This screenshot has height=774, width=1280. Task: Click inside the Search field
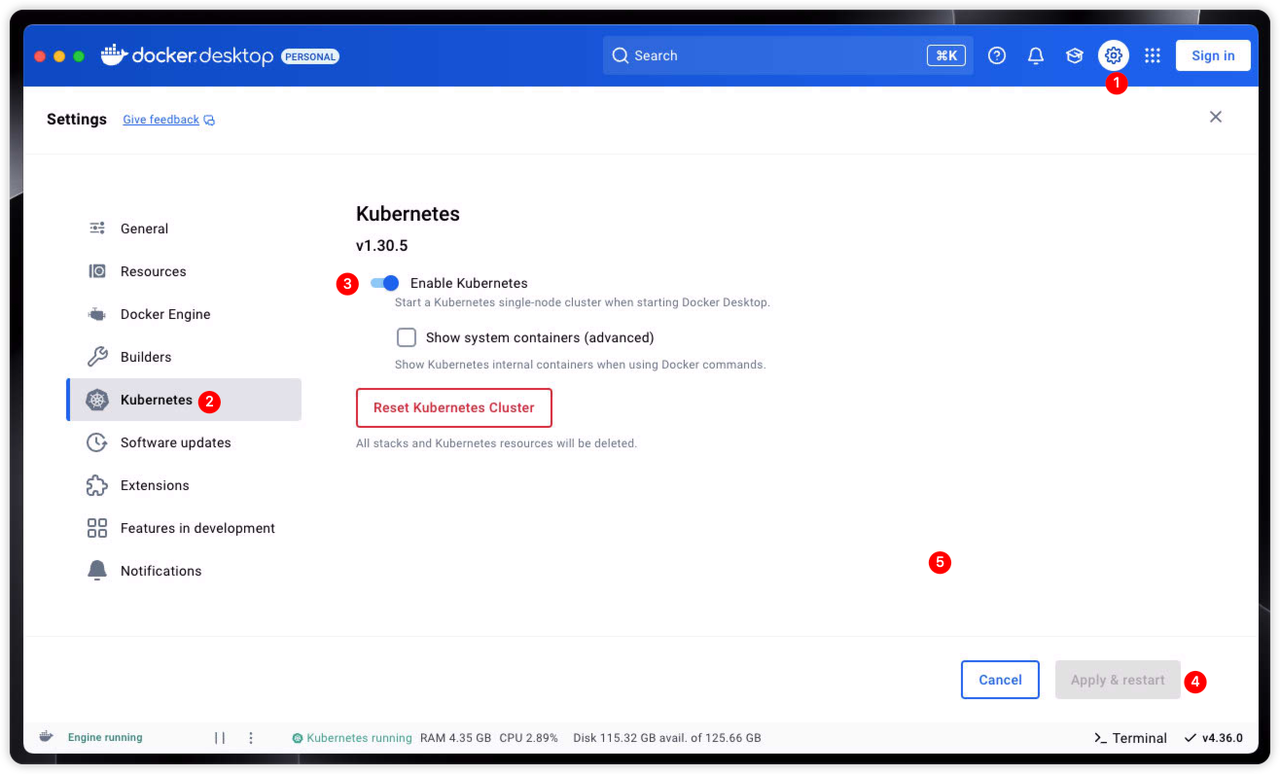(x=788, y=56)
